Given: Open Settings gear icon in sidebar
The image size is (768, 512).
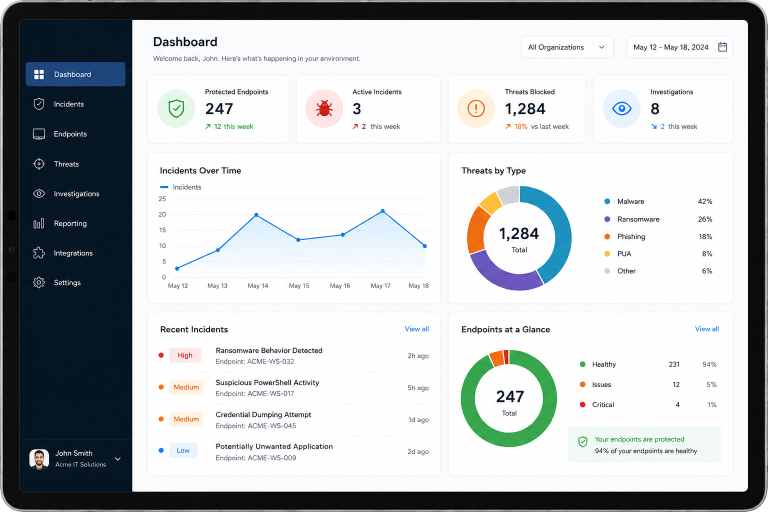Looking at the screenshot, I should pyautogui.click(x=39, y=283).
